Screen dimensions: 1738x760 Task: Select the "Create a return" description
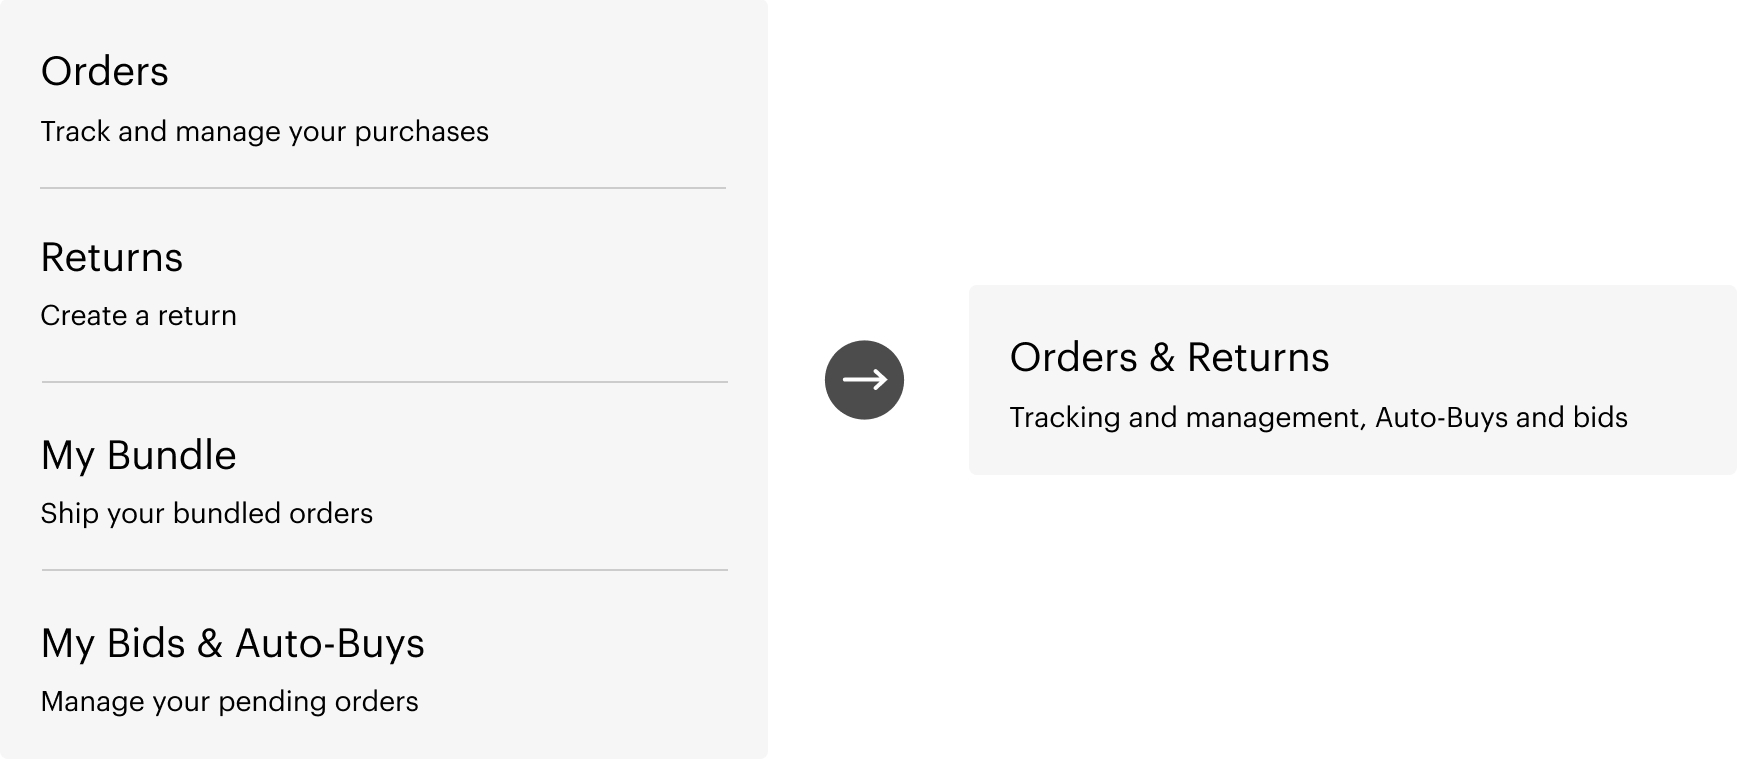[139, 316]
